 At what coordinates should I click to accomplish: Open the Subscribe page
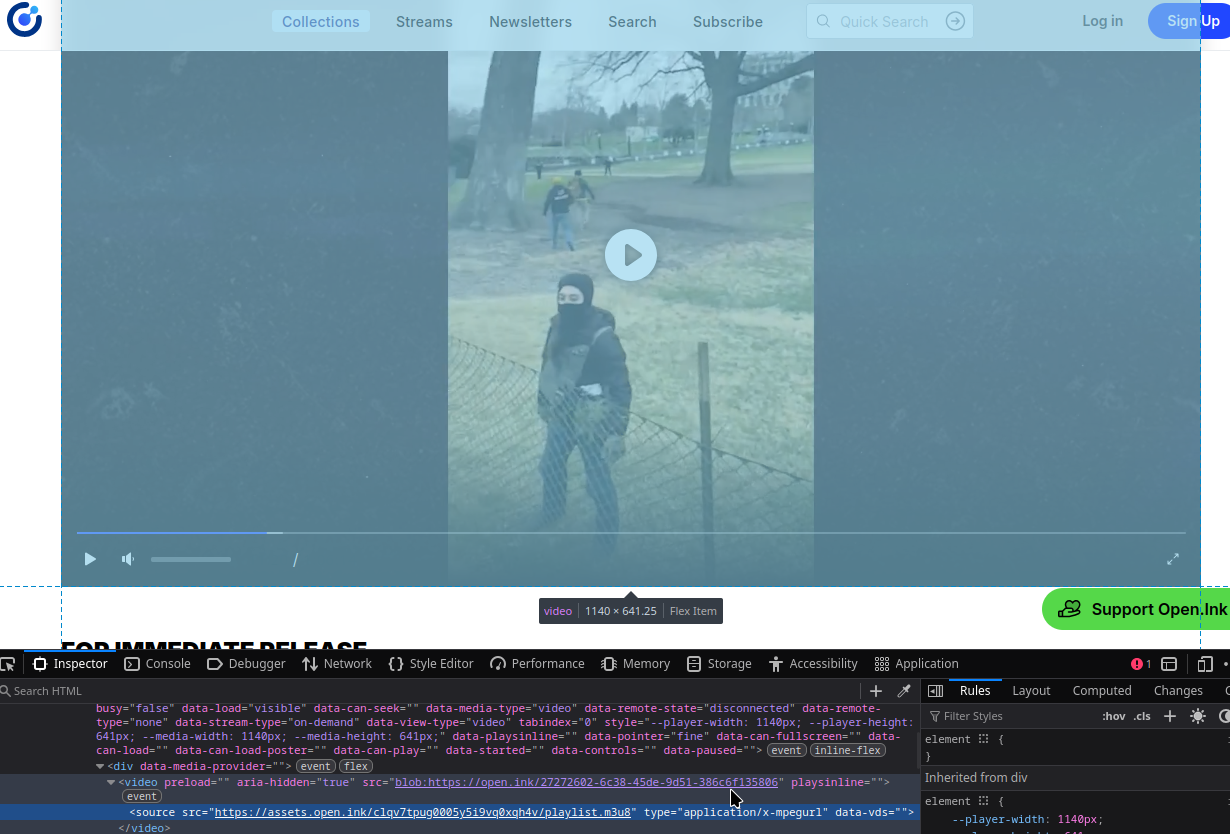[x=727, y=21]
